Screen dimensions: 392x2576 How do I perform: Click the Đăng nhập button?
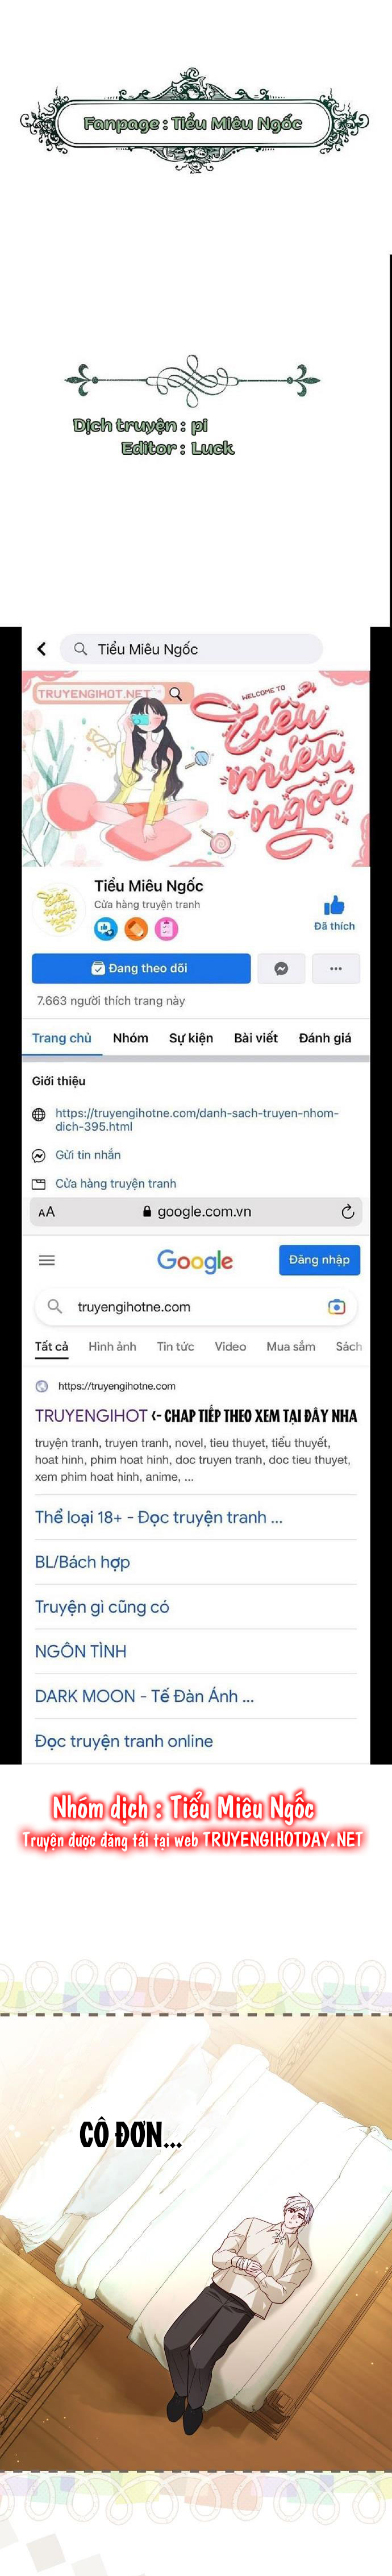tap(319, 1260)
